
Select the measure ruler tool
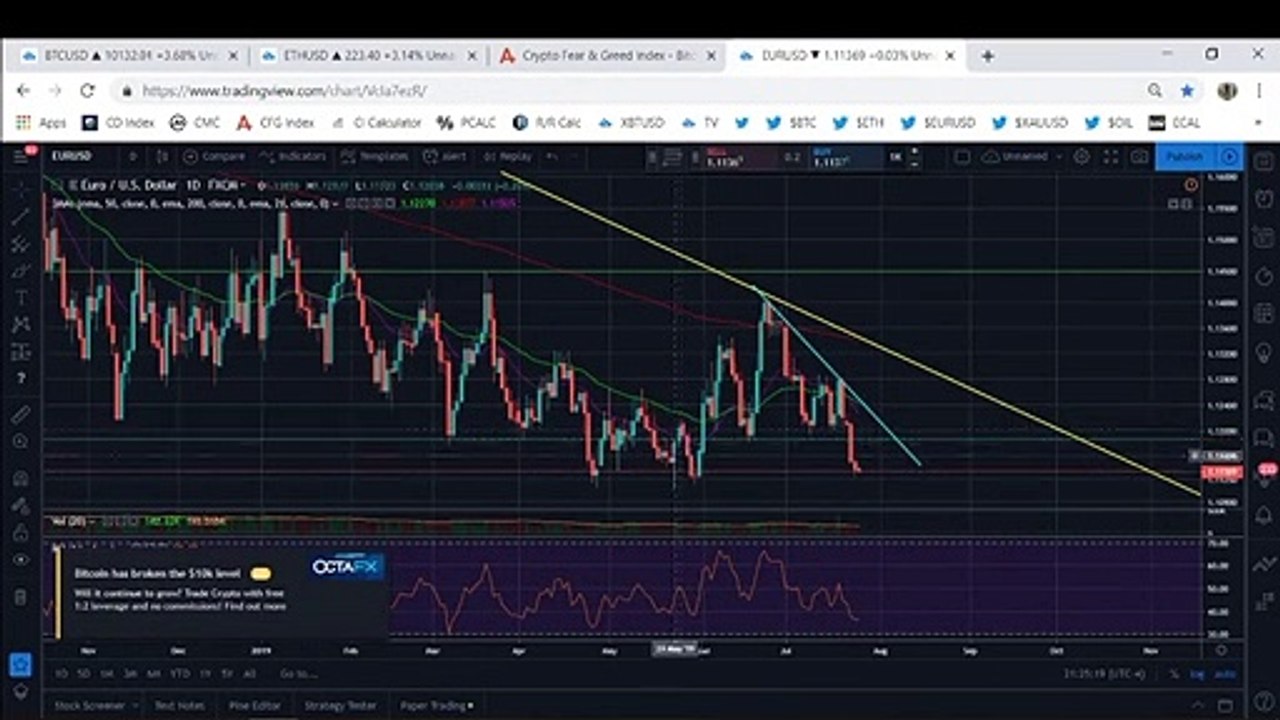(20, 414)
